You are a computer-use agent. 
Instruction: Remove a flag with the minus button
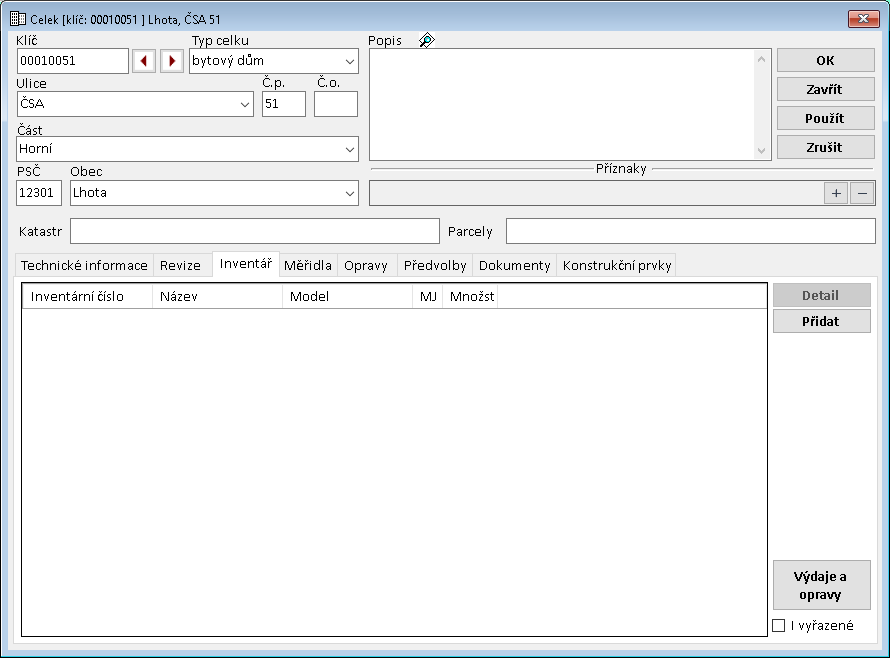point(862,193)
